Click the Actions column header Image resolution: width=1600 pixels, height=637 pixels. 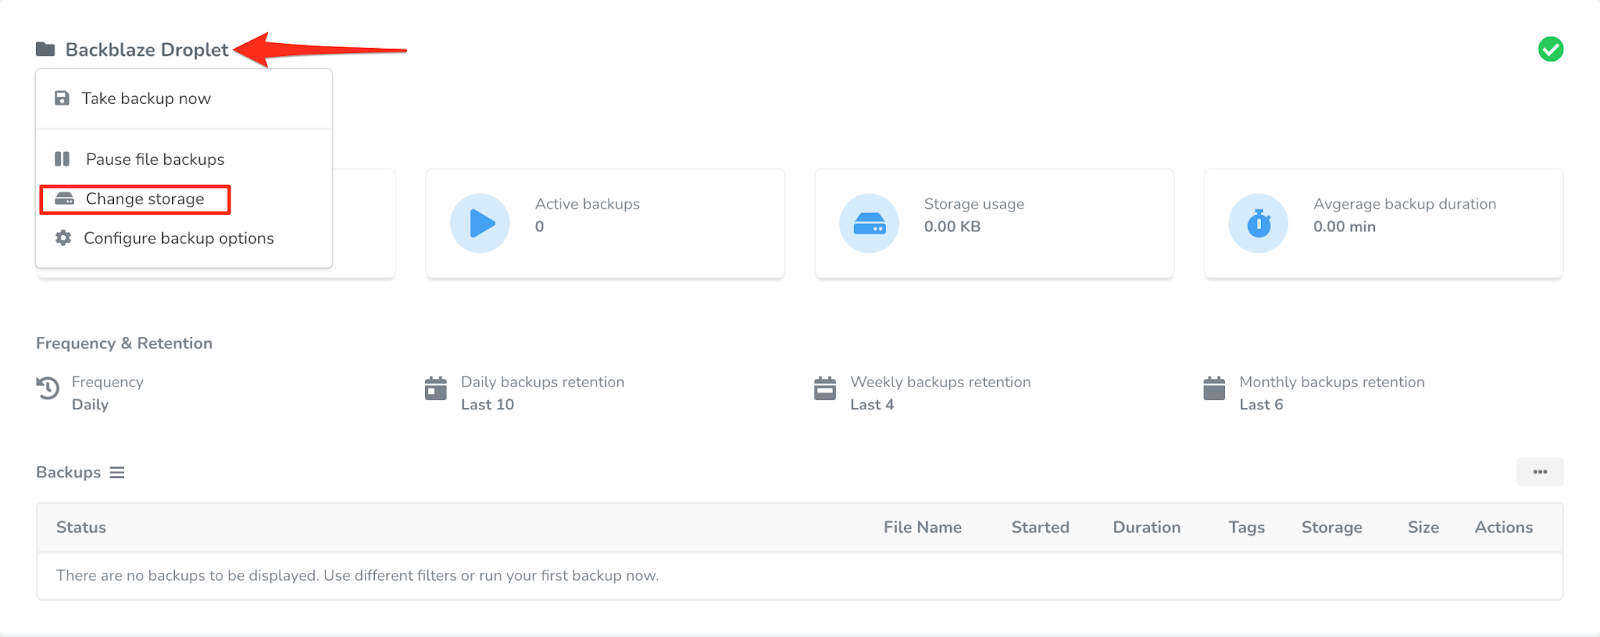(1504, 527)
